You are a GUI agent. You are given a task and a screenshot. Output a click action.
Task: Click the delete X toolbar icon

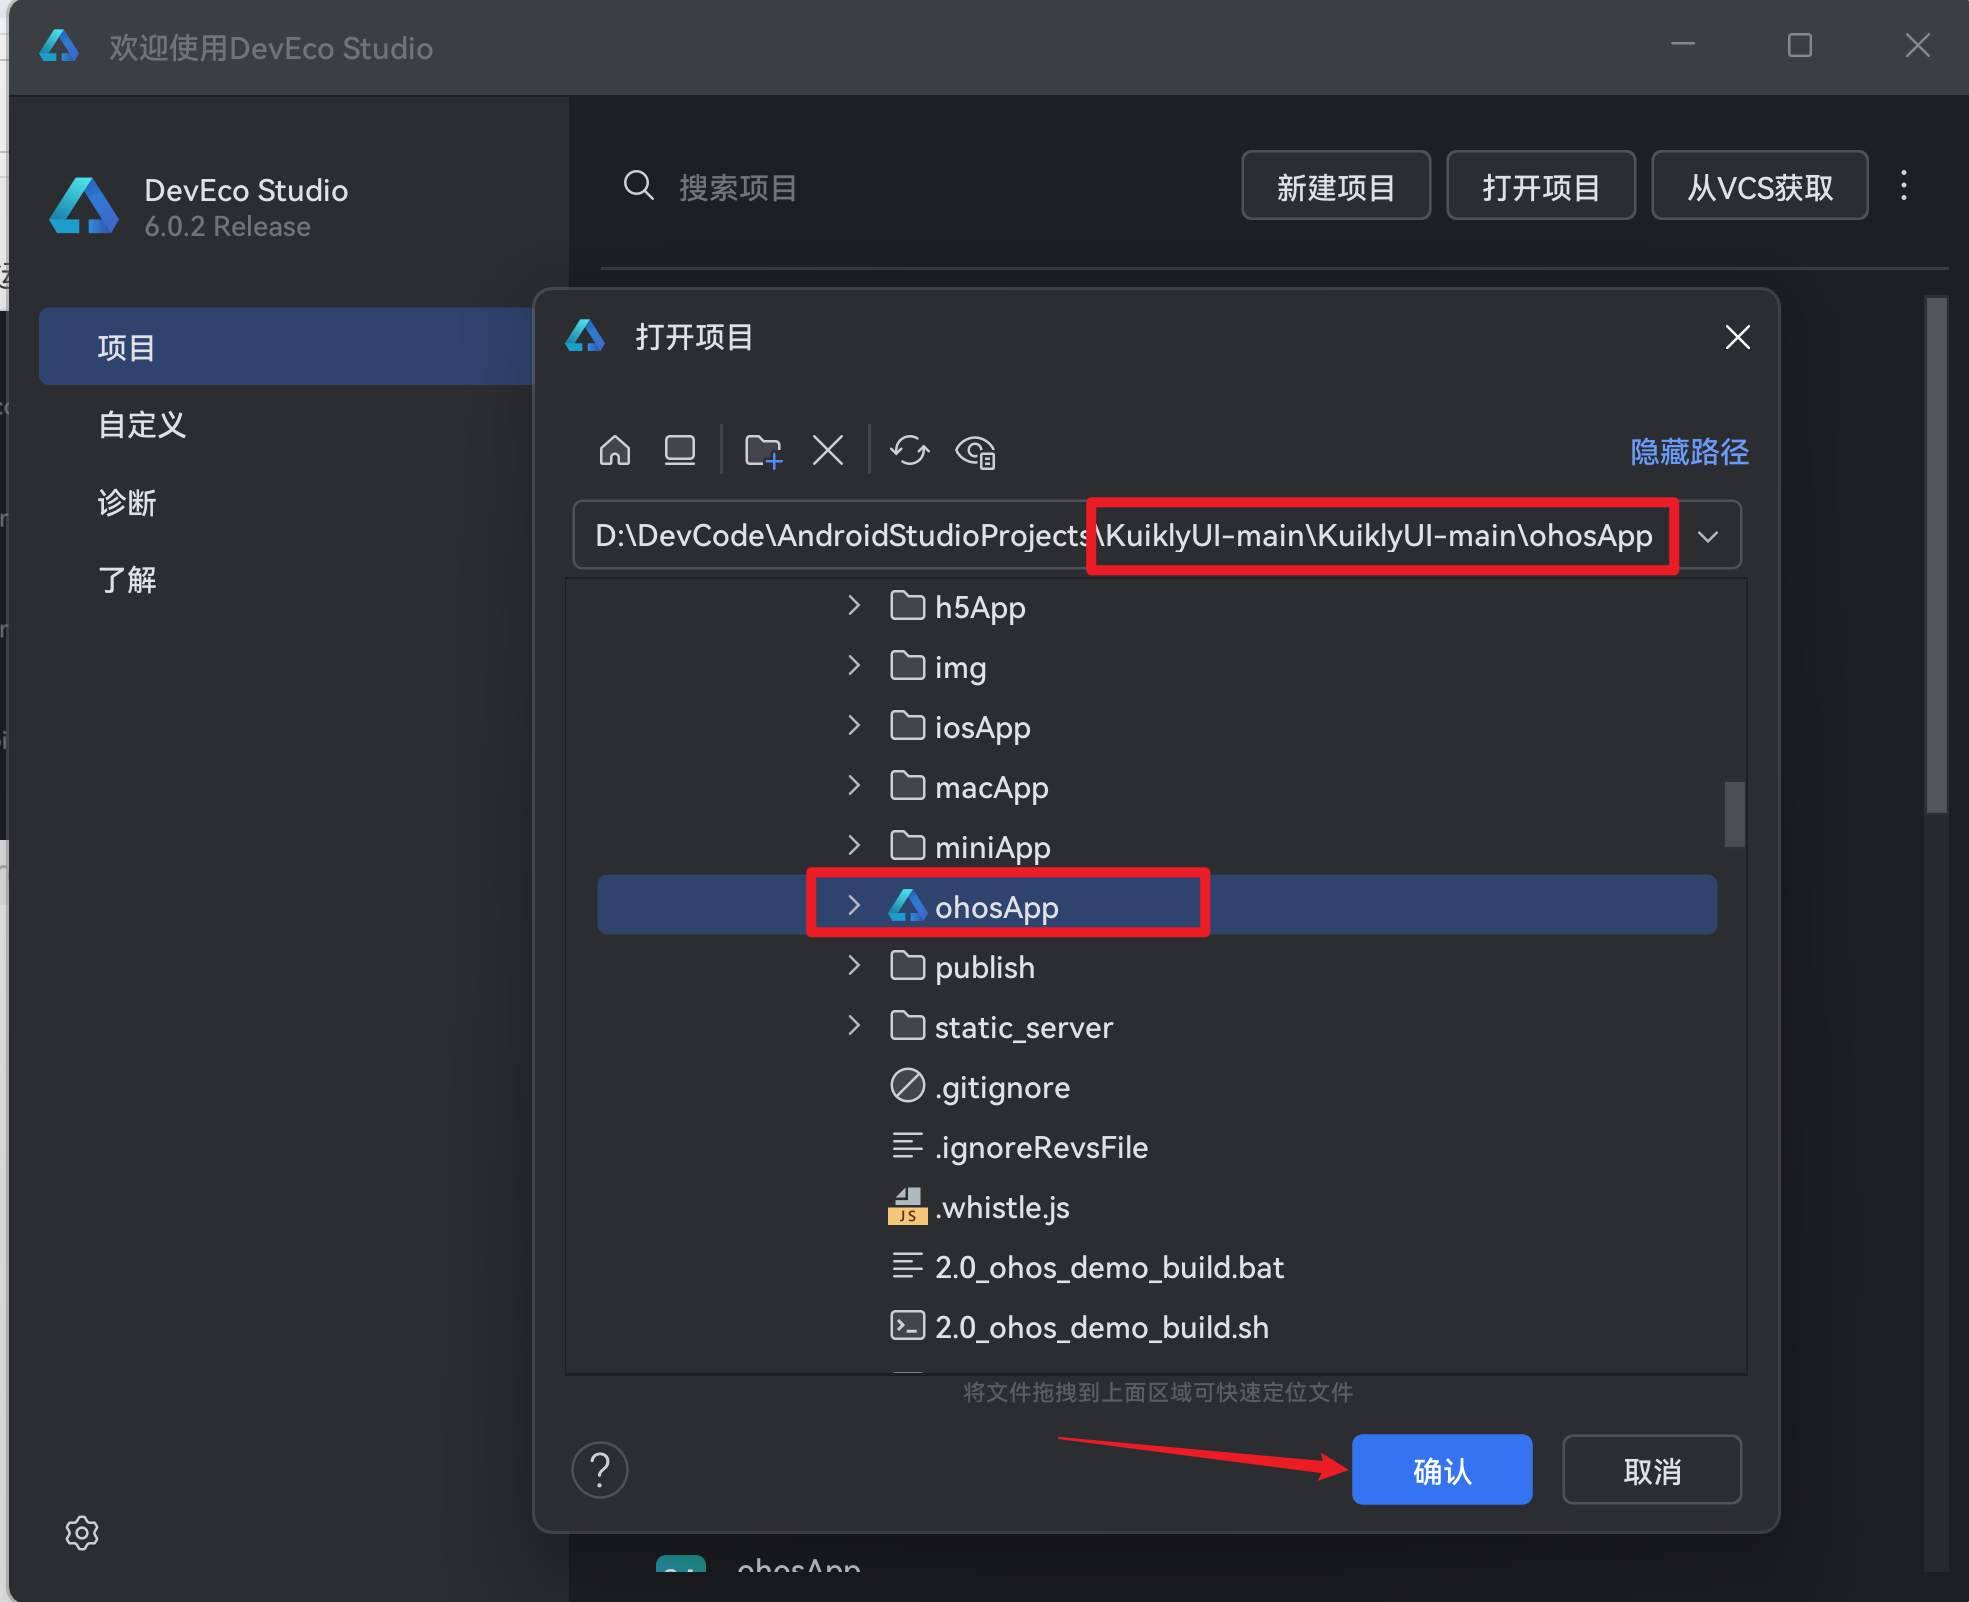pos(828,451)
